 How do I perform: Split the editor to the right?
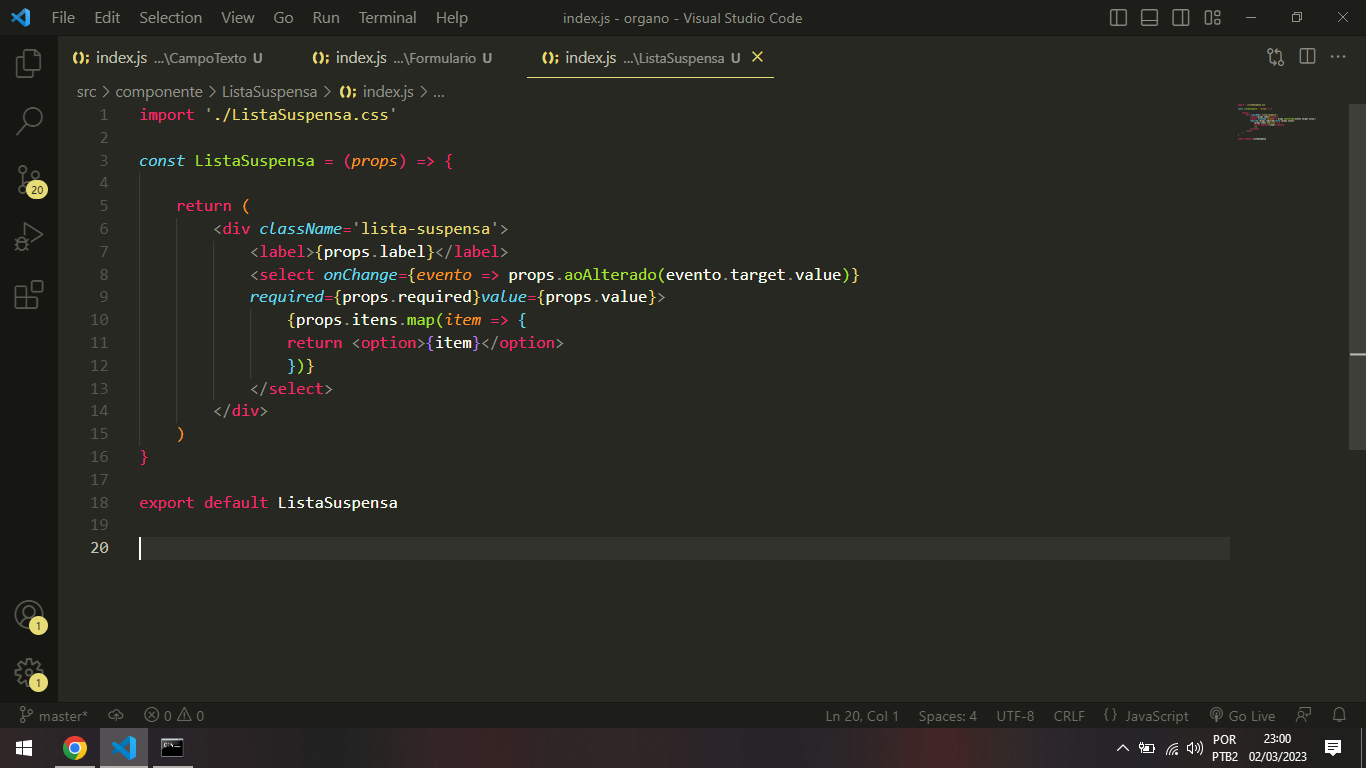click(x=1307, y=57)
